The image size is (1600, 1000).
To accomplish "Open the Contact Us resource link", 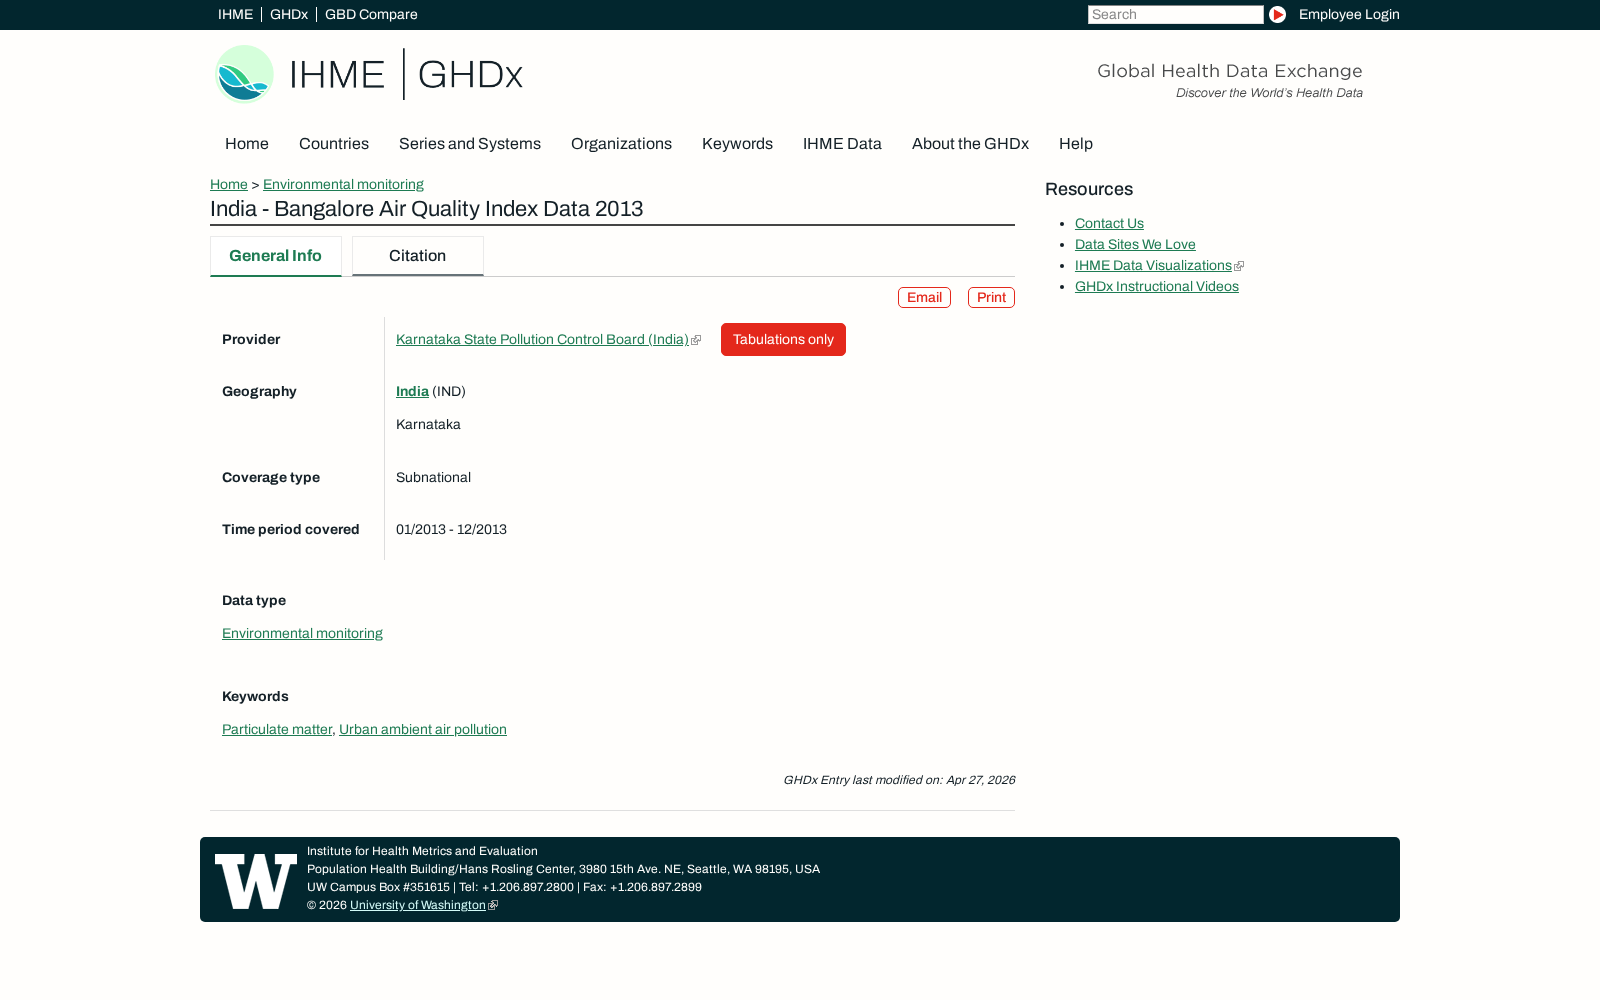I will (x=1109, y=223).
